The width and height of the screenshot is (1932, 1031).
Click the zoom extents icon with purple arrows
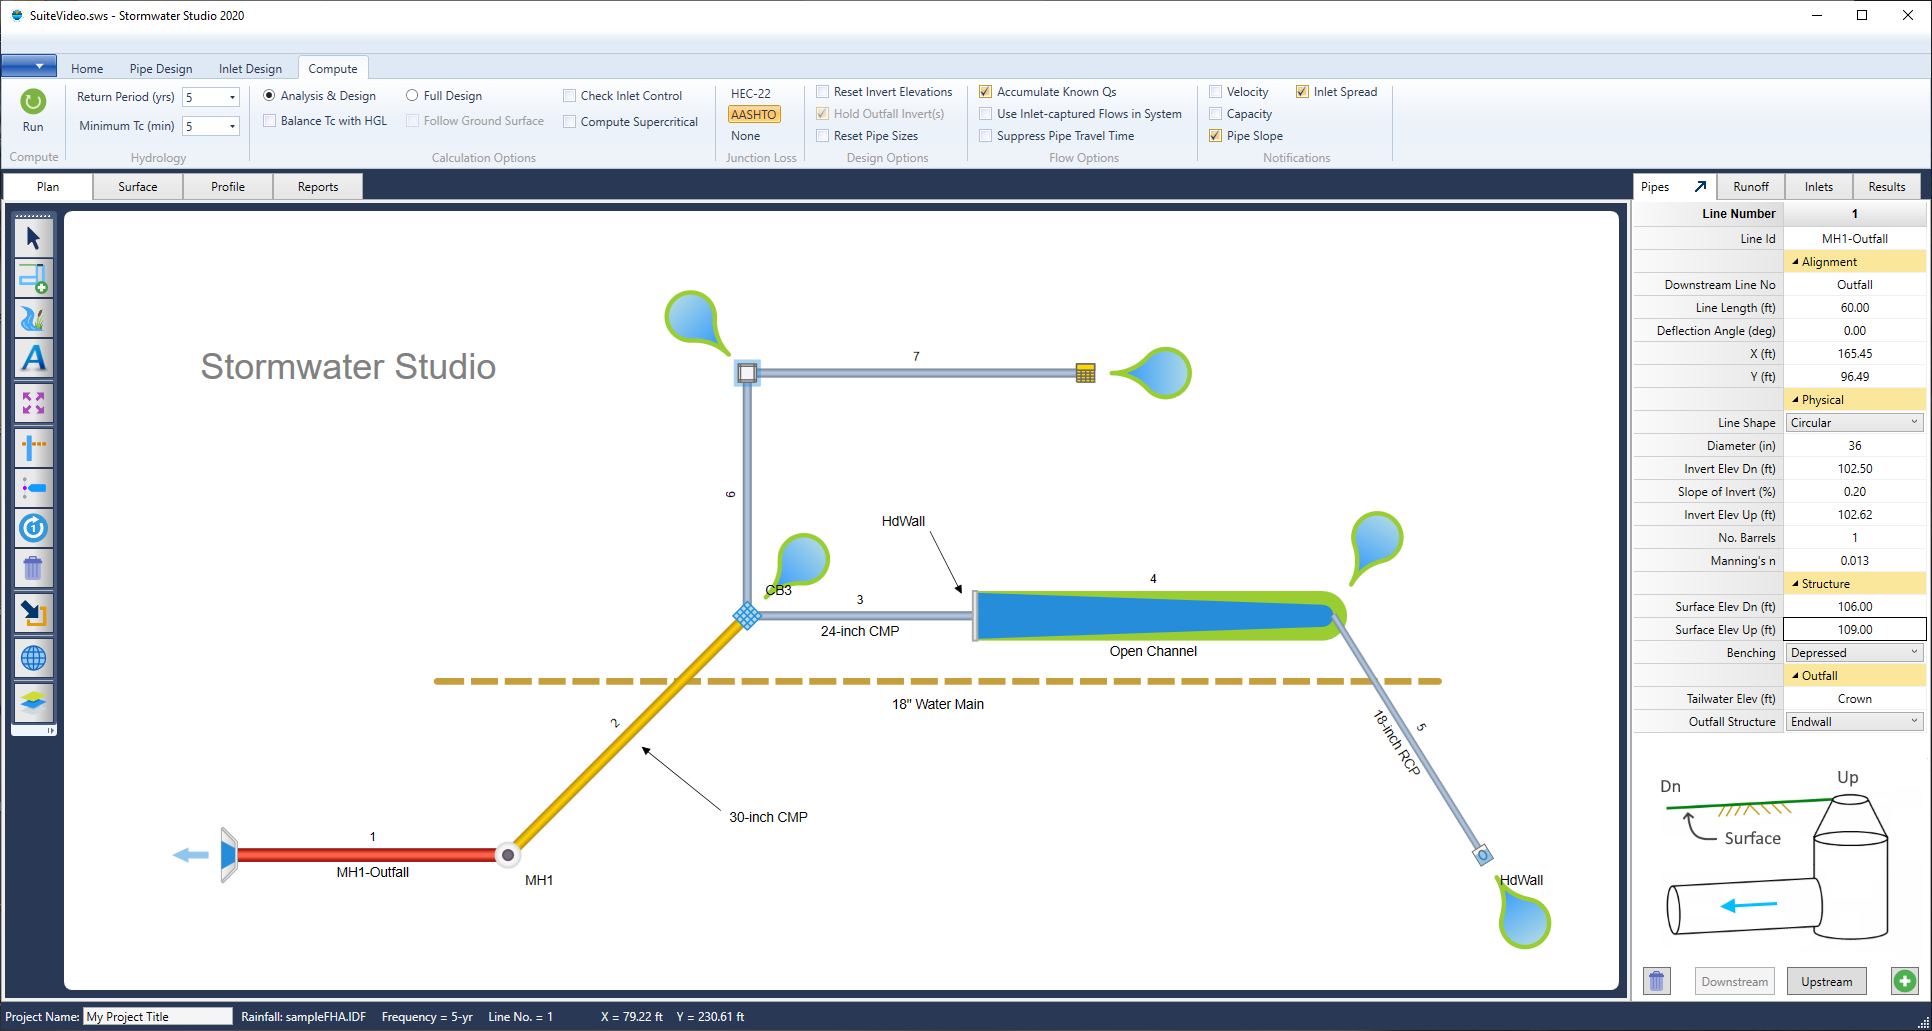33,402
